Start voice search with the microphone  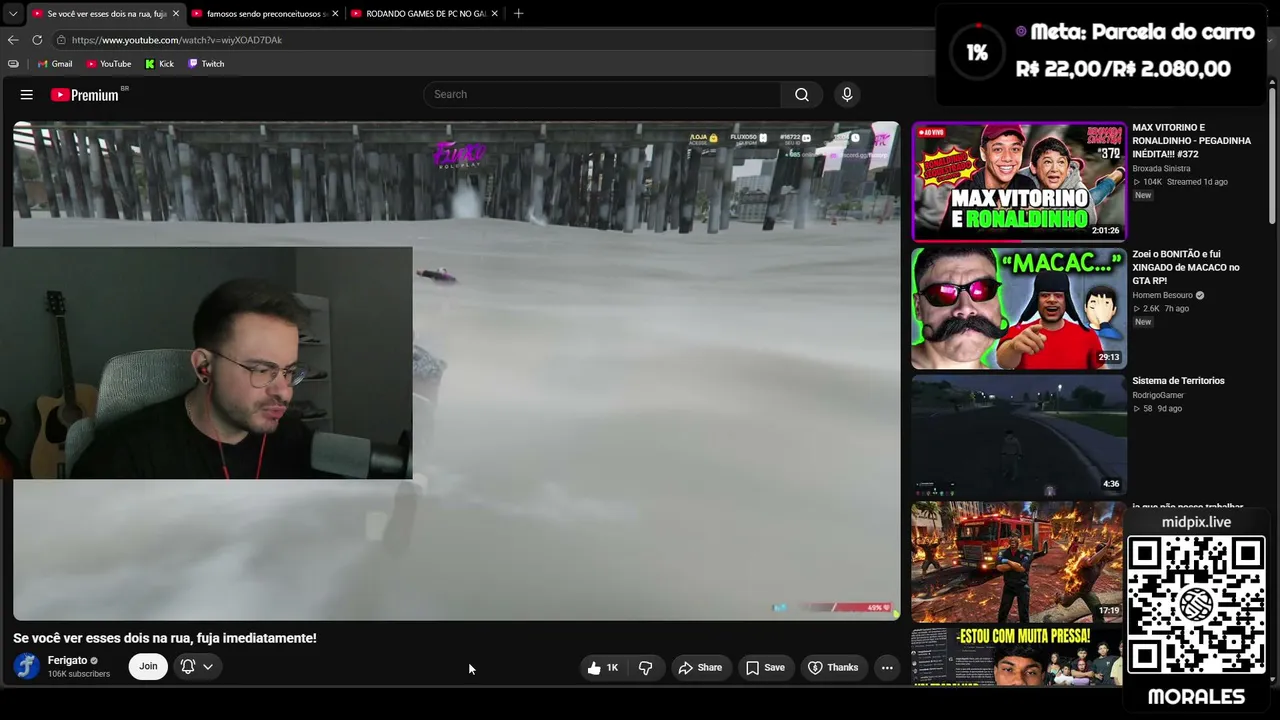point(847,94)
